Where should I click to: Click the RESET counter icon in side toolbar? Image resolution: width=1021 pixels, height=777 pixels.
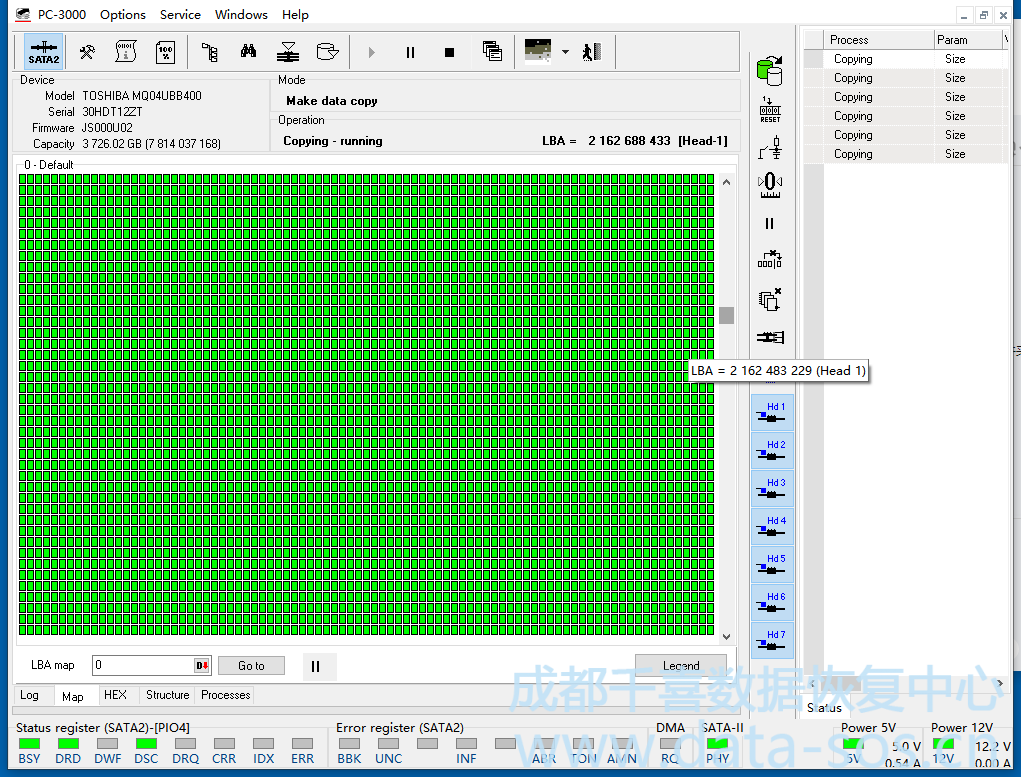769,110
